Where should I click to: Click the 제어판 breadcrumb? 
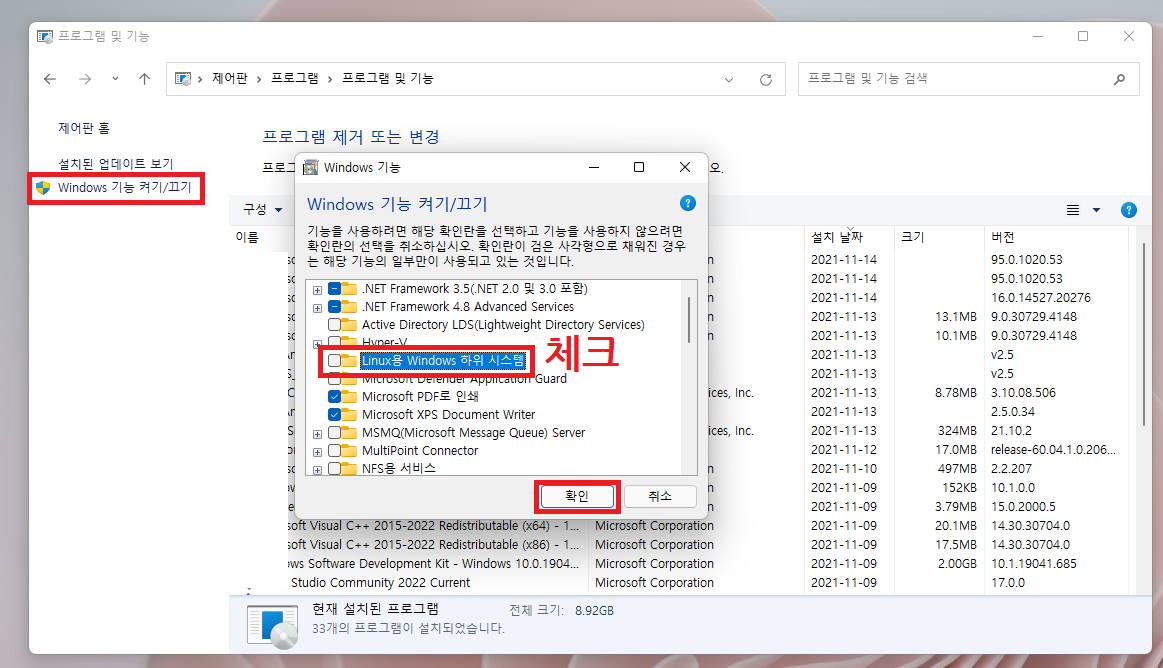(230, 78)
